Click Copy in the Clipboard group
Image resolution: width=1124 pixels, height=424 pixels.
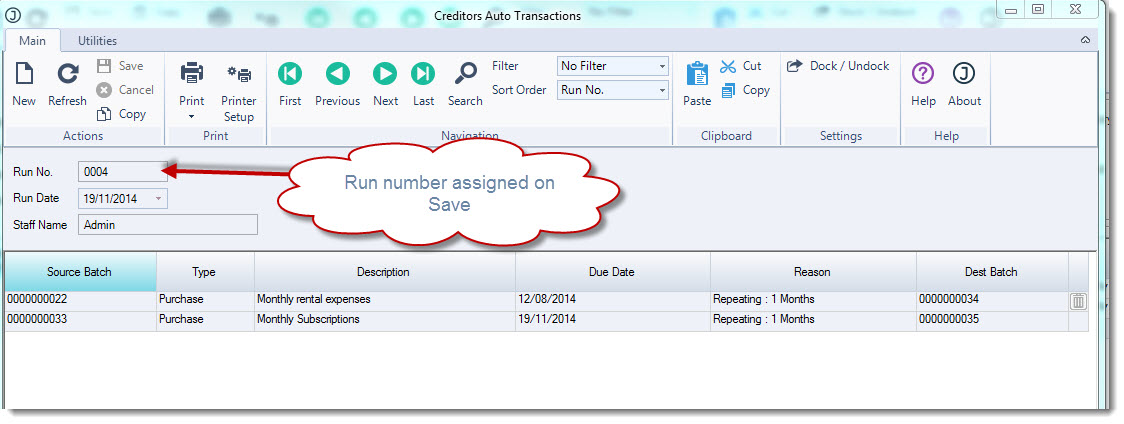tap(746, 90)
